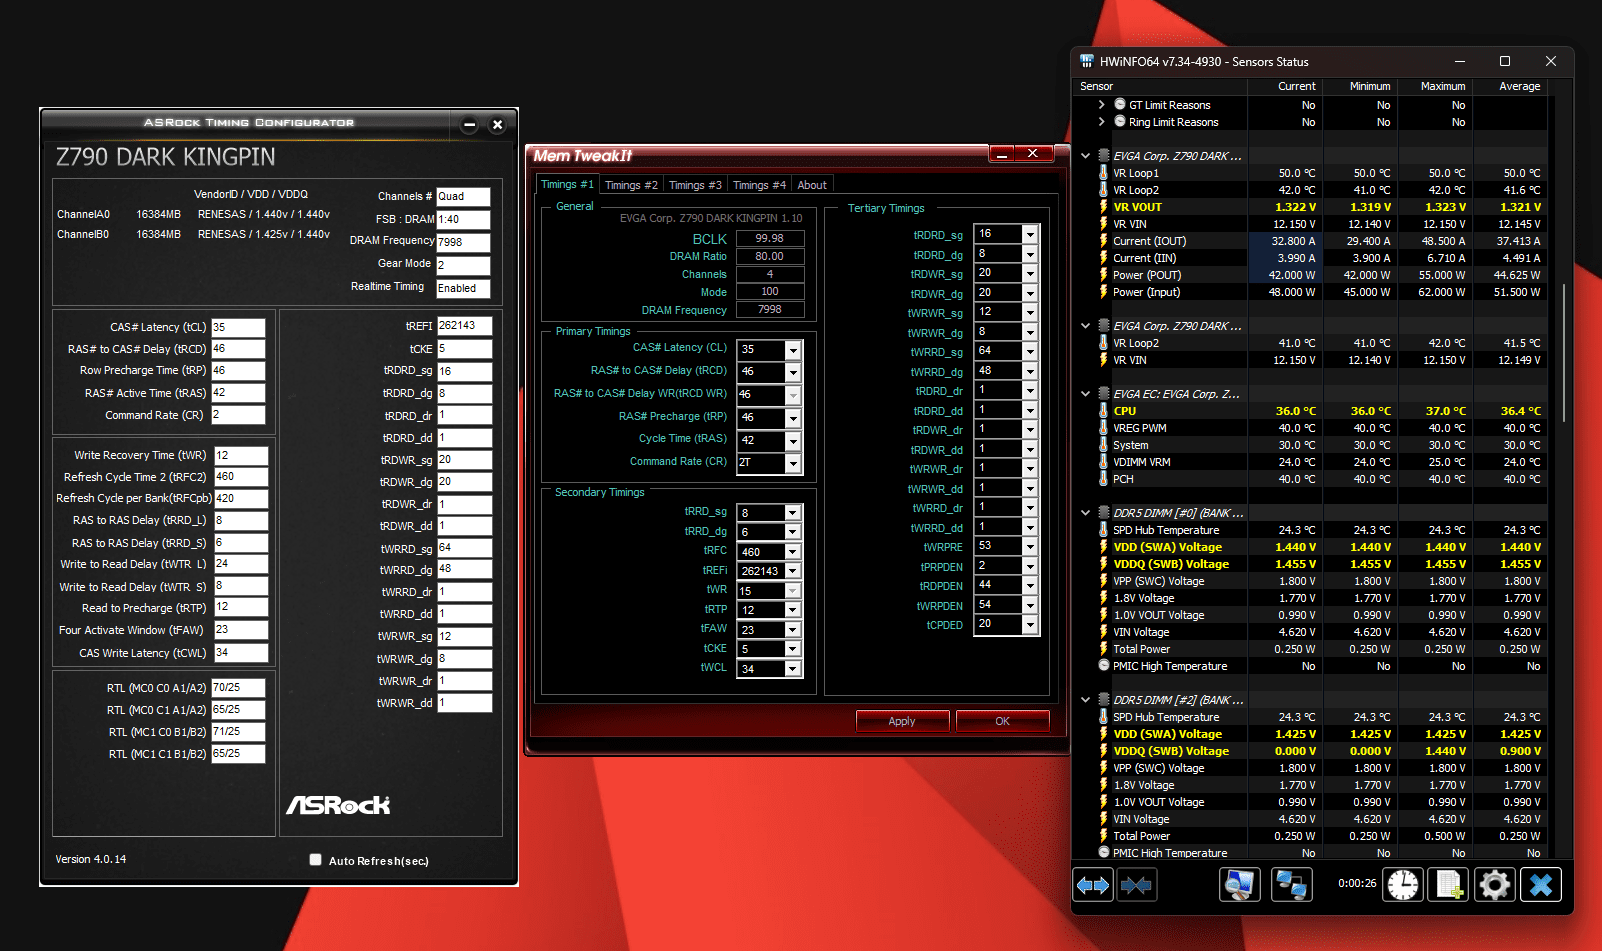
Task: Click the HWiNFO64 title bar app icon
Action: [1087, 61]
